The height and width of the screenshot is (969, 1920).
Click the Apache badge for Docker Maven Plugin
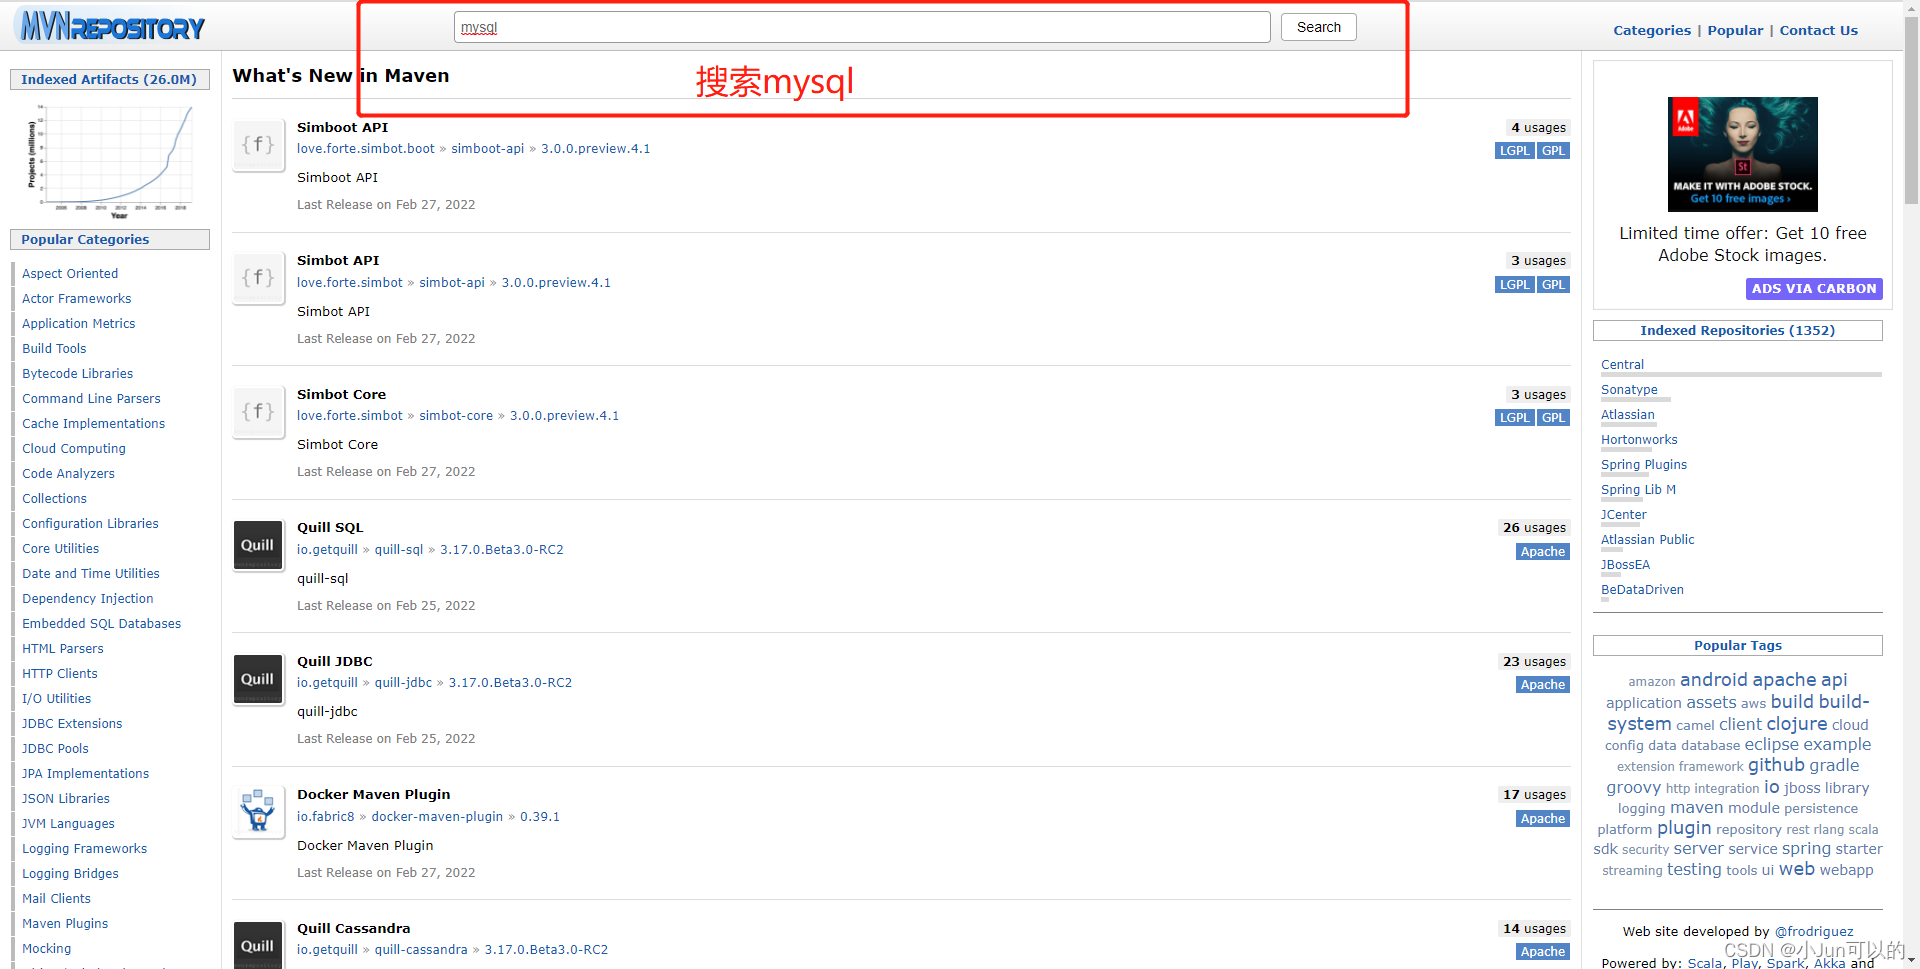1543,819
